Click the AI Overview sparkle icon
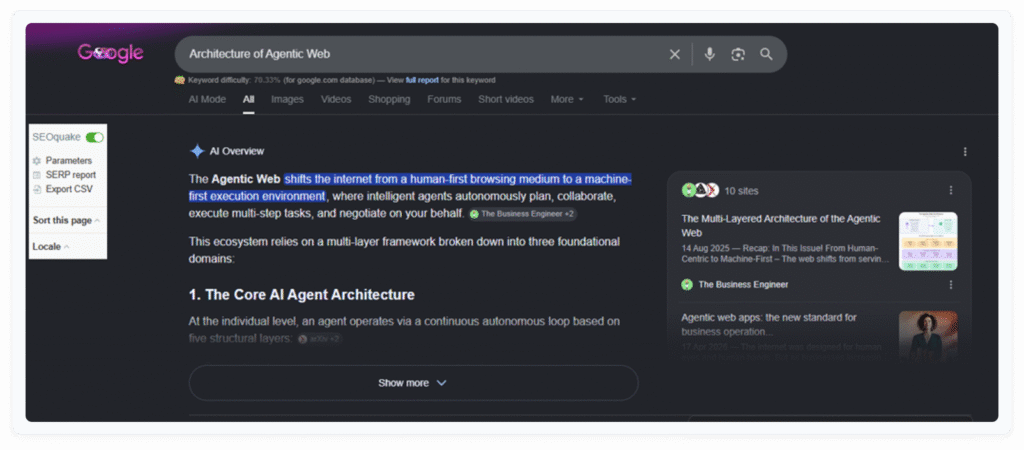The image size is (1024, 450). pos(197,151)
